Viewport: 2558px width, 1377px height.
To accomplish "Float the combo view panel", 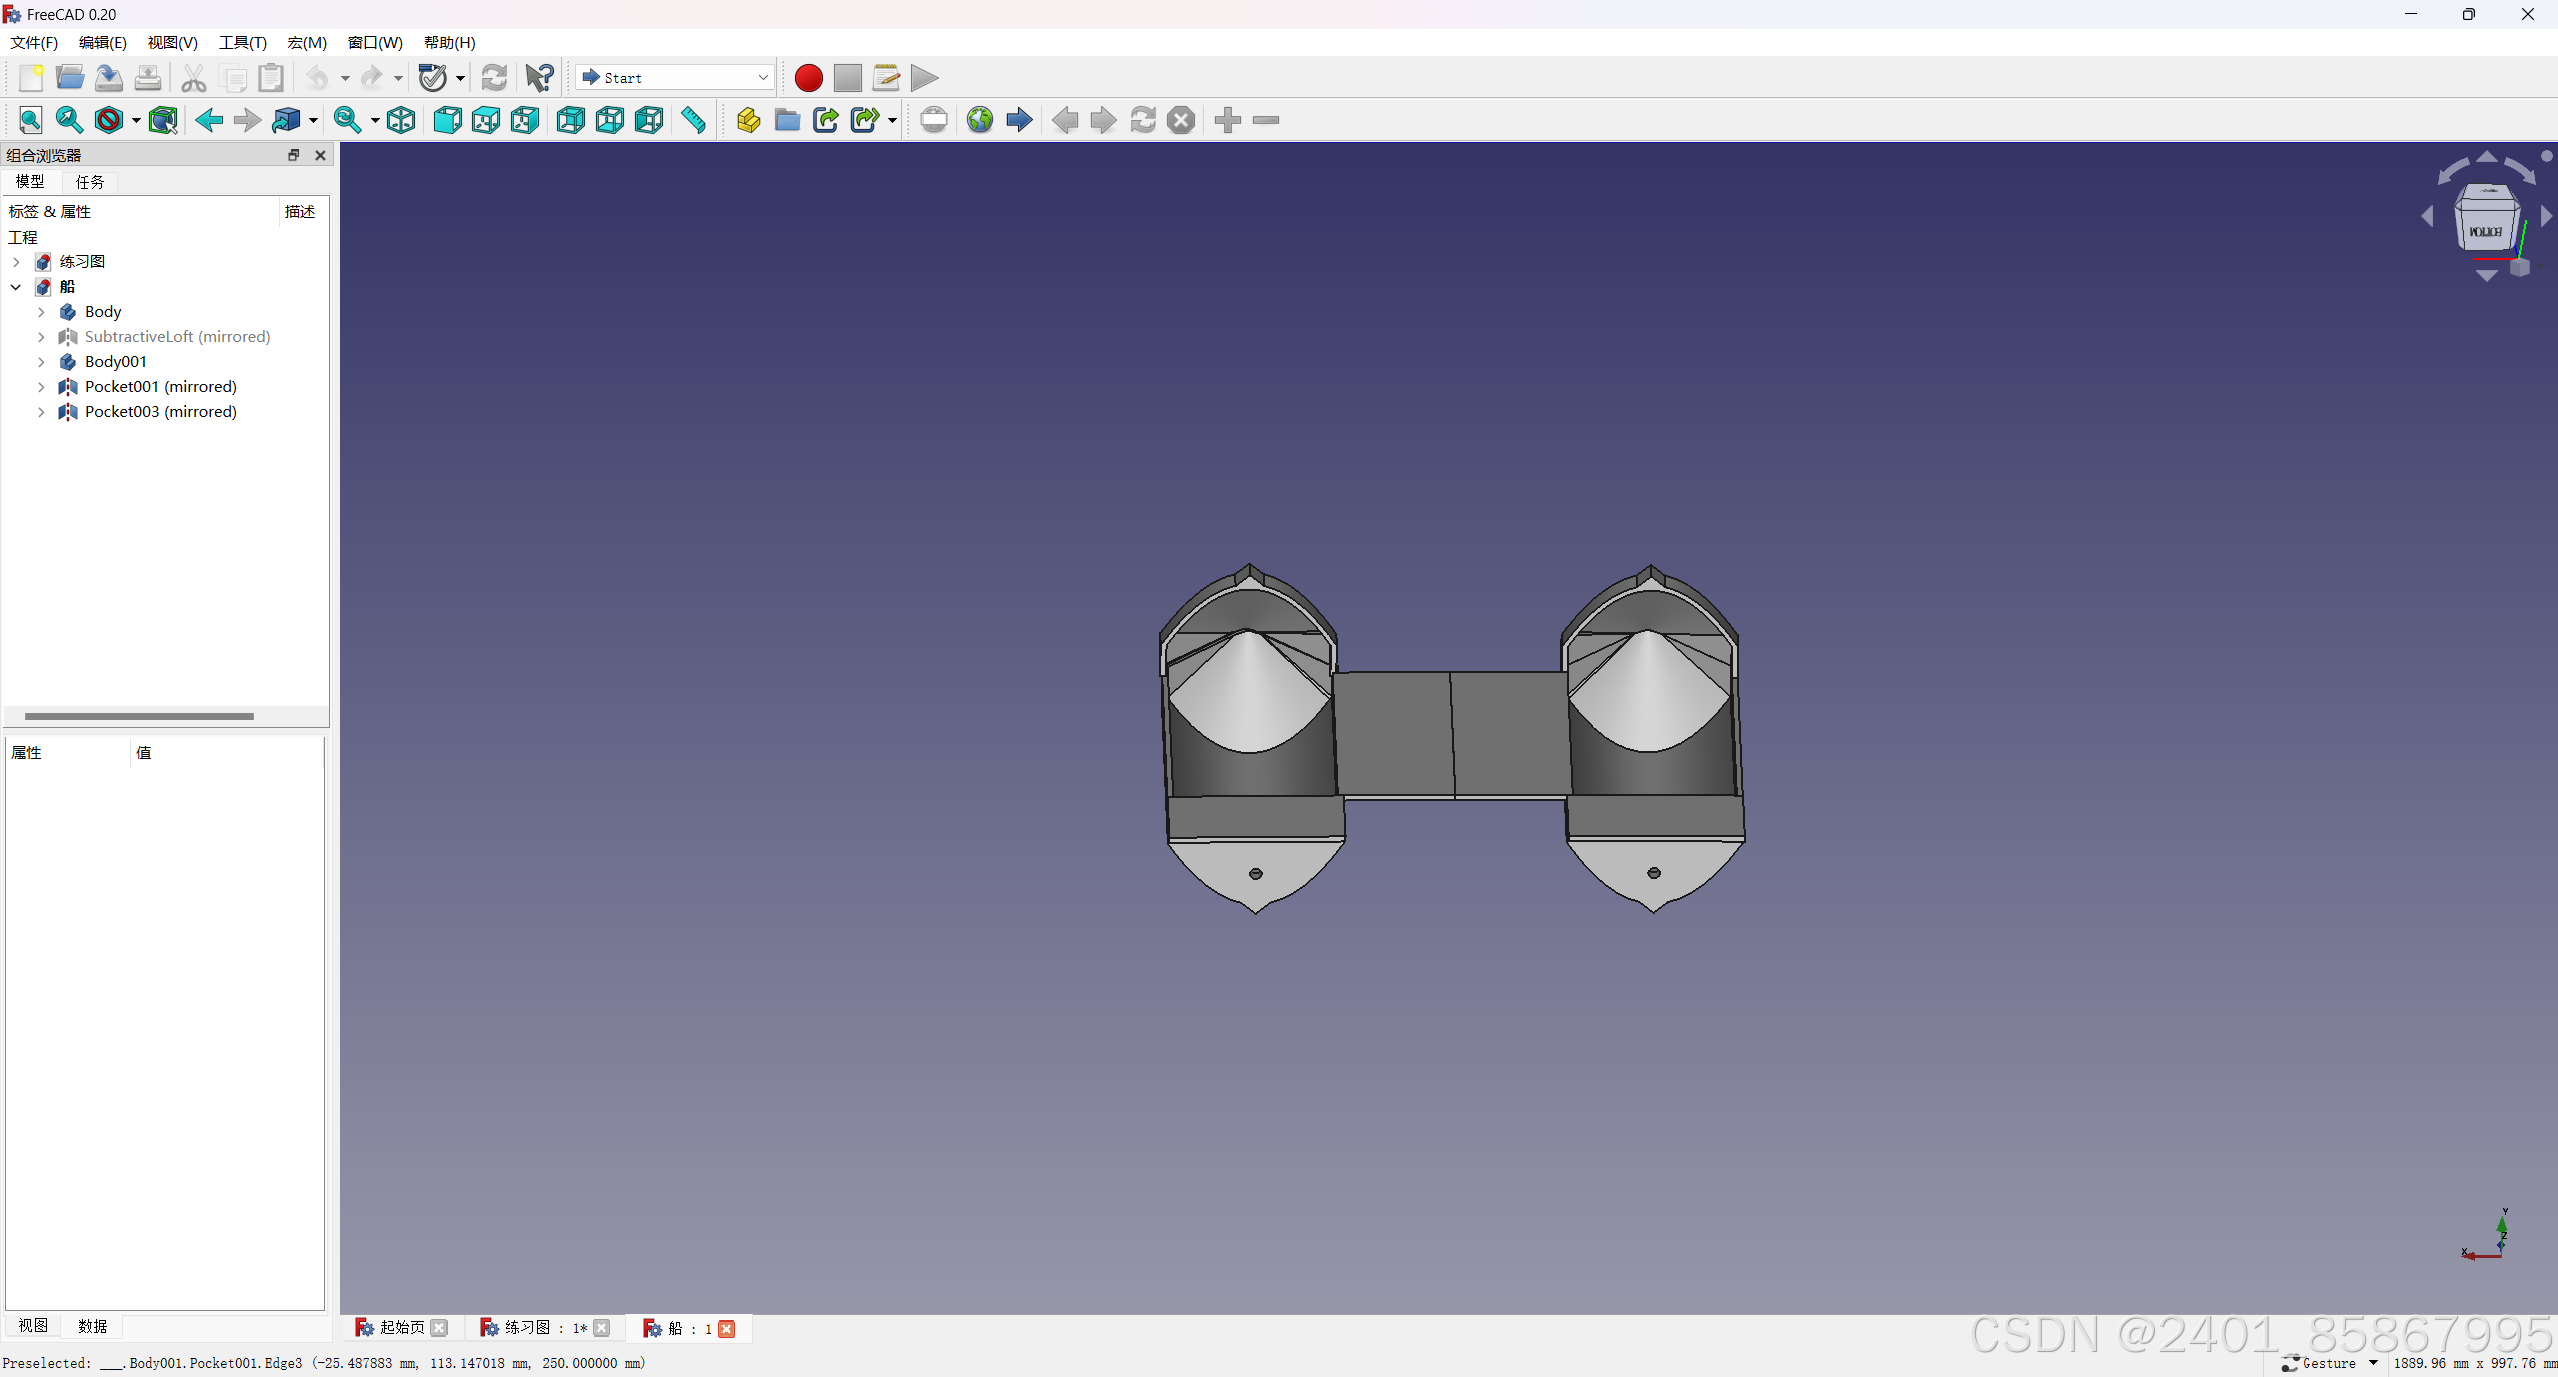I will tap(294, 155).
